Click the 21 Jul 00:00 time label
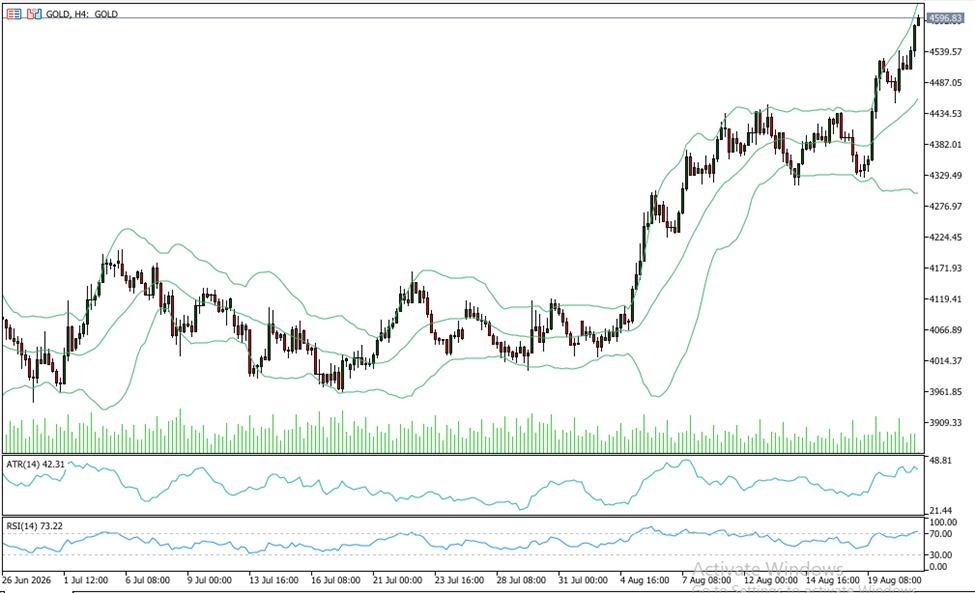This screenshot has width=975, height=593. coord(397,580)
